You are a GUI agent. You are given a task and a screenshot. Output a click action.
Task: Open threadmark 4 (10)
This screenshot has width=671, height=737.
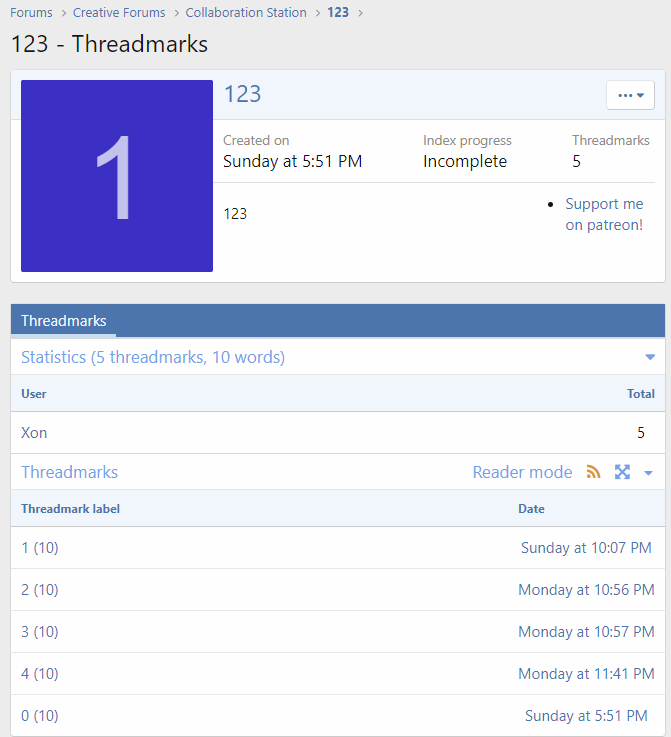[40, 674]
